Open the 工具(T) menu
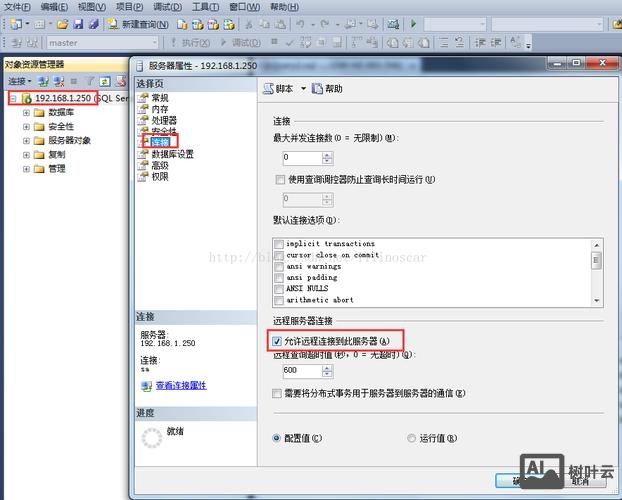 coord(205,7)
